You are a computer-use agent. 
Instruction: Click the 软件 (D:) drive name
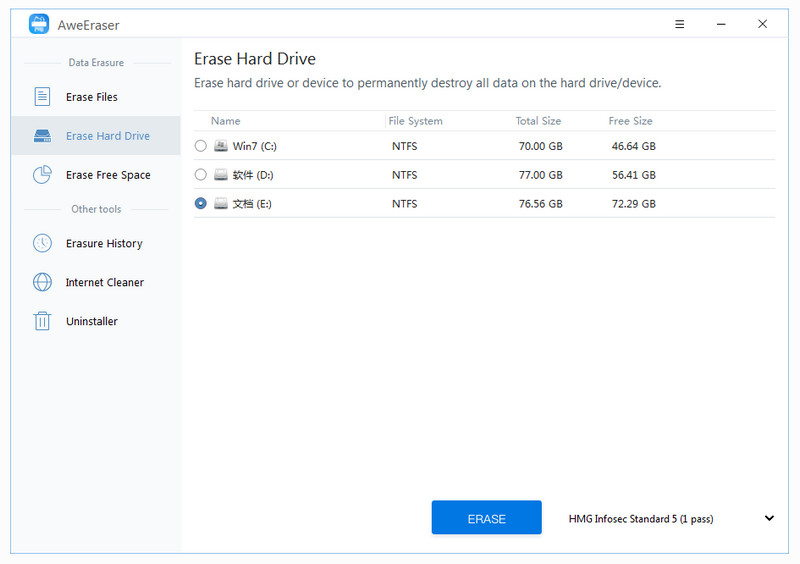[x=253, y=175]
